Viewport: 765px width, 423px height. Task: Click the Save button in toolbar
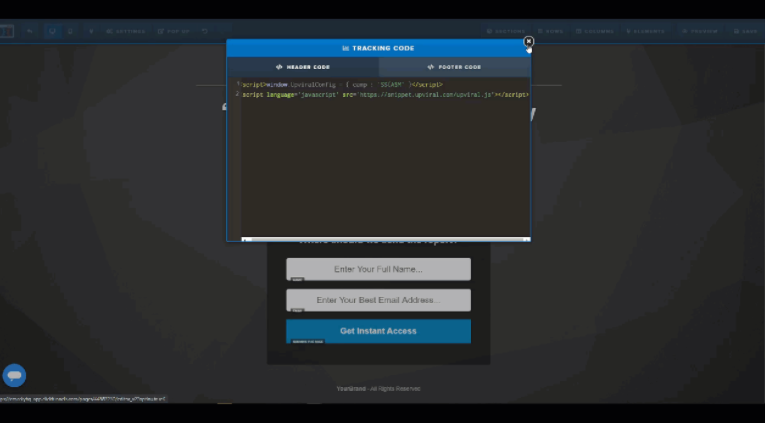pos(746,31)
